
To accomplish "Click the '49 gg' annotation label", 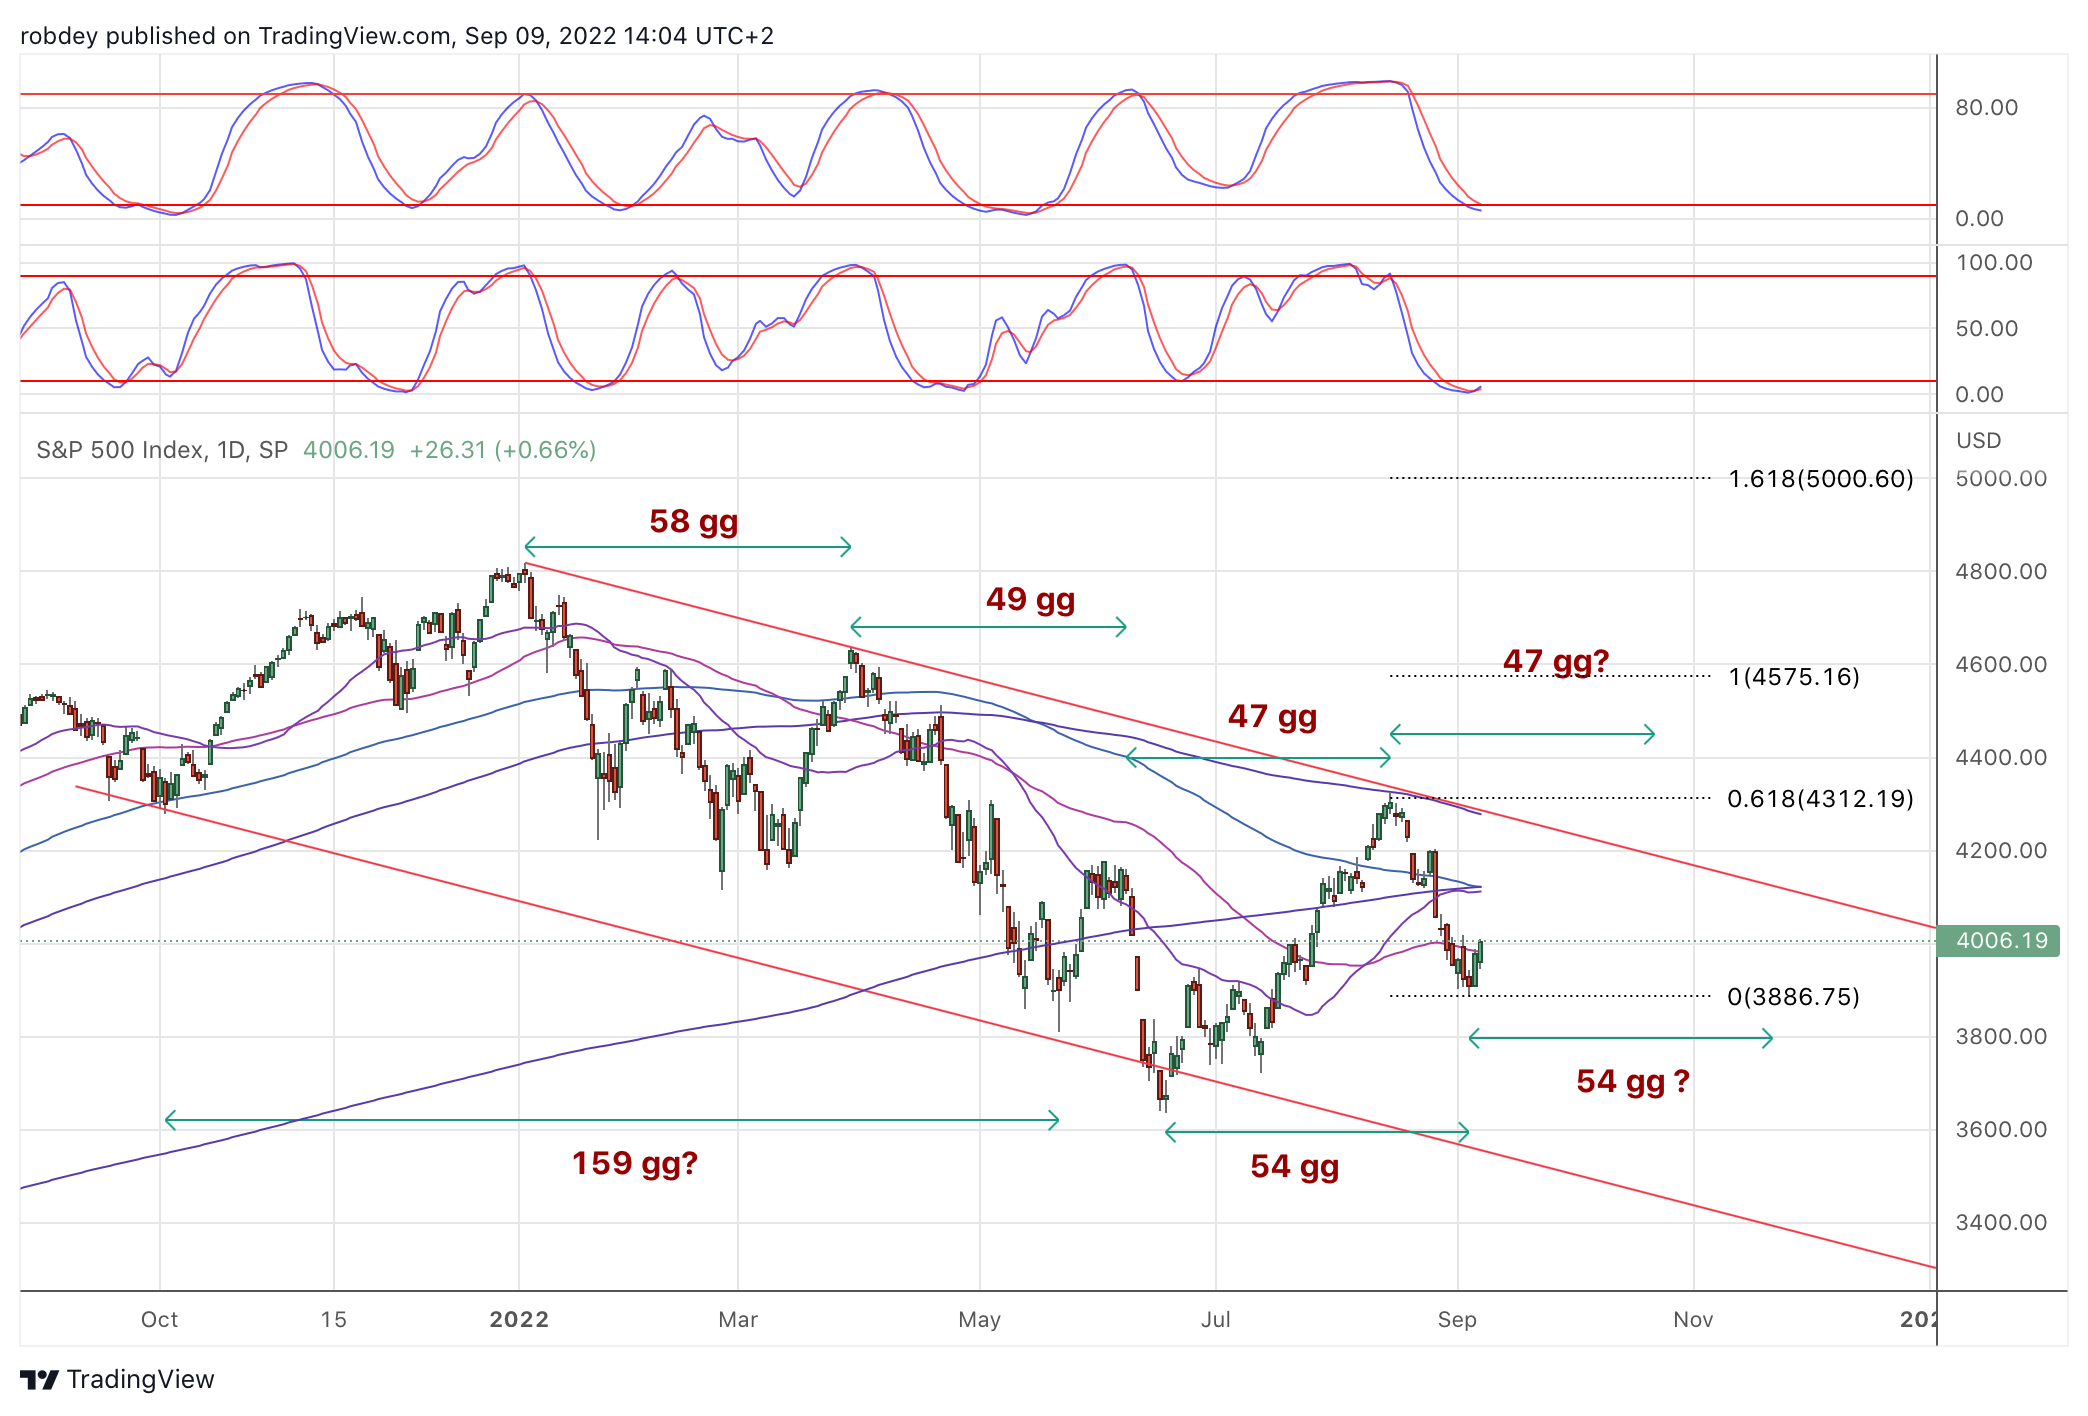I will (x=1031, y=599).
